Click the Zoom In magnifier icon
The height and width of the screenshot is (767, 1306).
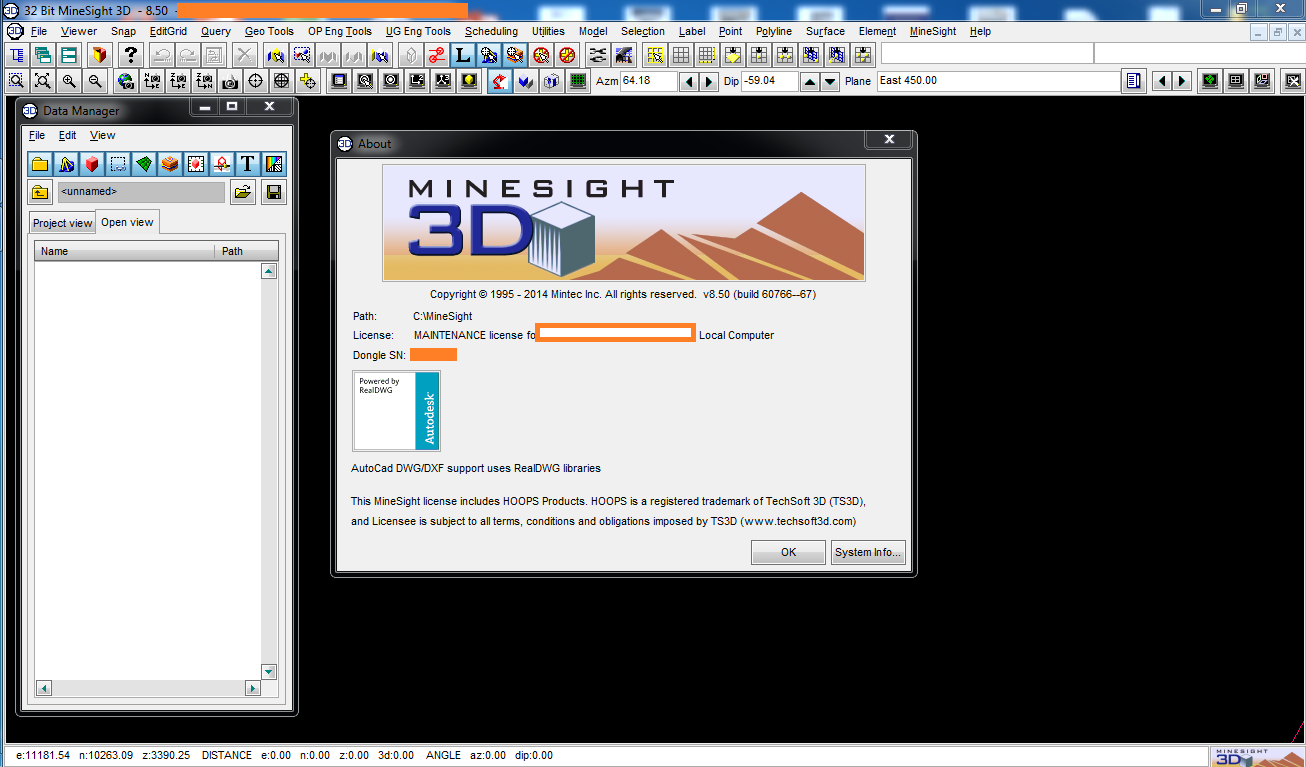(x=67, y=81)
